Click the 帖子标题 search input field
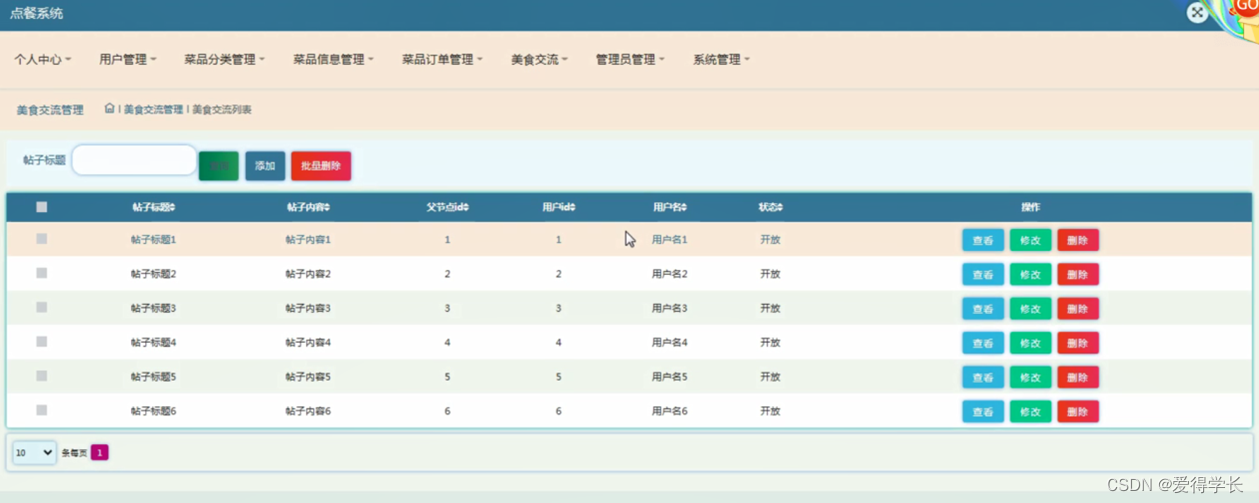The width and height of the screenshot is (1259, 503). [134, 160]
